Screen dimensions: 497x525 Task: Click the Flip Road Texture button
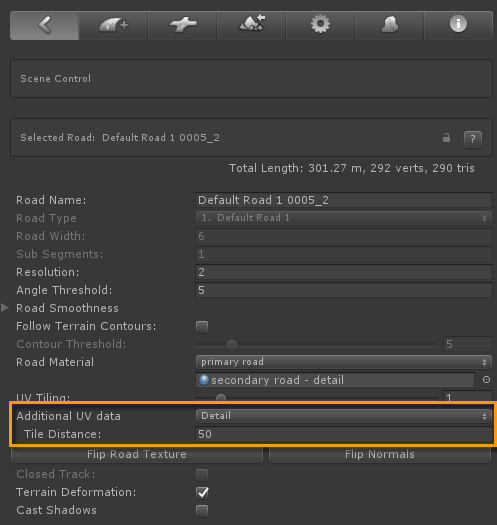click(x=137, y=454)
